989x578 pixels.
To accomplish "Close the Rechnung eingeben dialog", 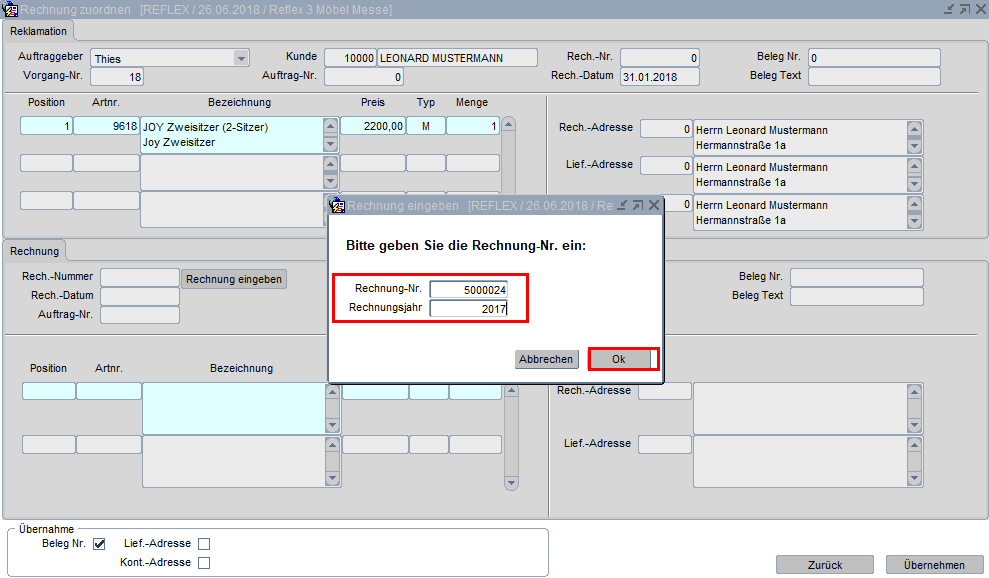I will (654, 206).
